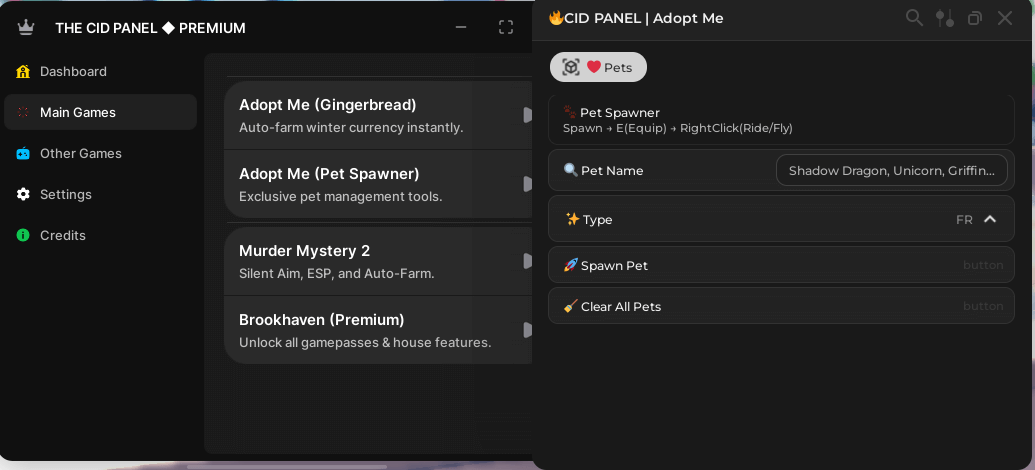Click the fire icon beside CID PANEL title
The height and width of the screenshot is (470, 1035).
(556, 18)
